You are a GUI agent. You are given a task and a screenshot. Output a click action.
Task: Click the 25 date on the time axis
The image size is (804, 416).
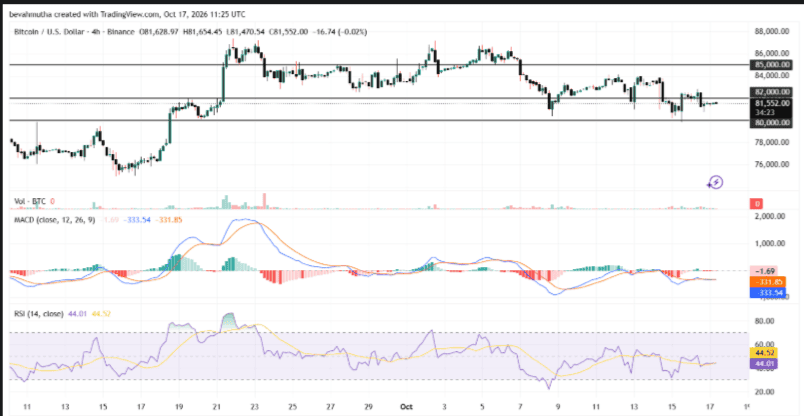coord(292,407)
